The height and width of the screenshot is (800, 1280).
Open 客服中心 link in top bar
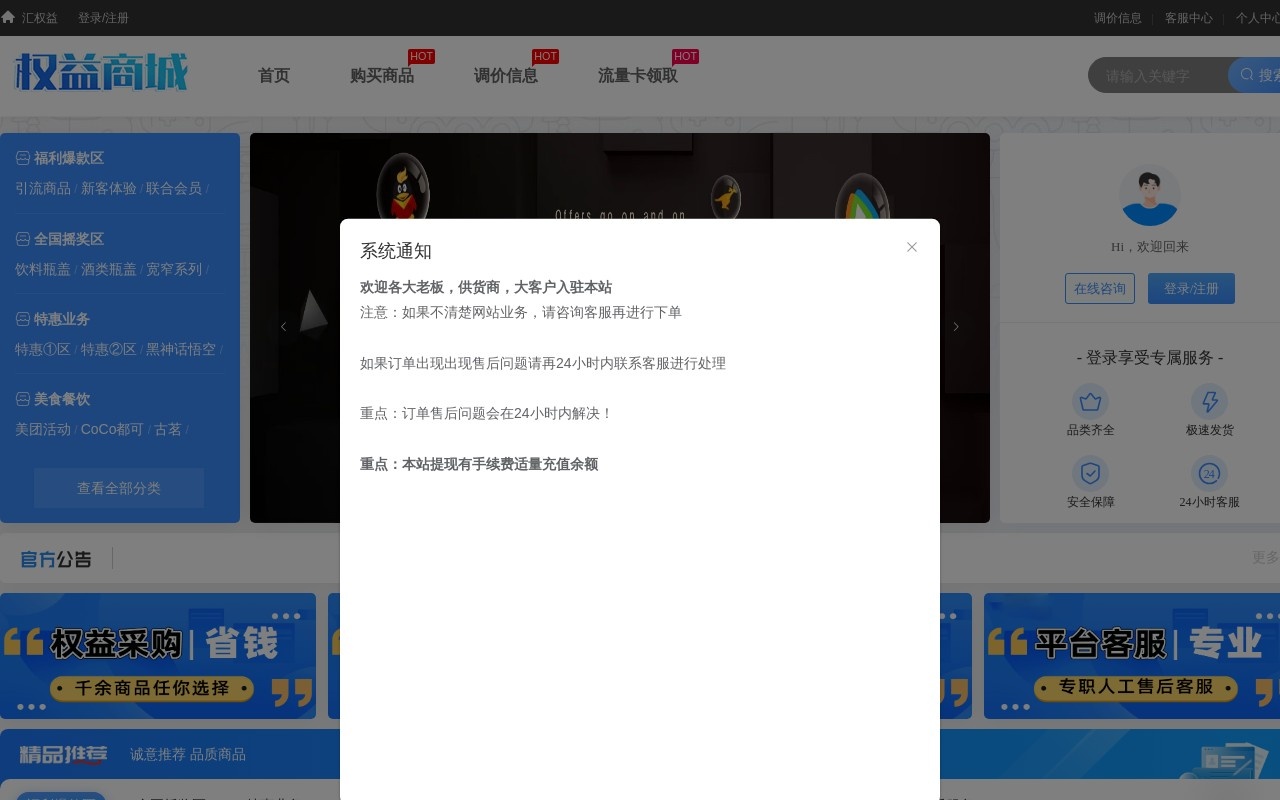tap(1188, 18)
